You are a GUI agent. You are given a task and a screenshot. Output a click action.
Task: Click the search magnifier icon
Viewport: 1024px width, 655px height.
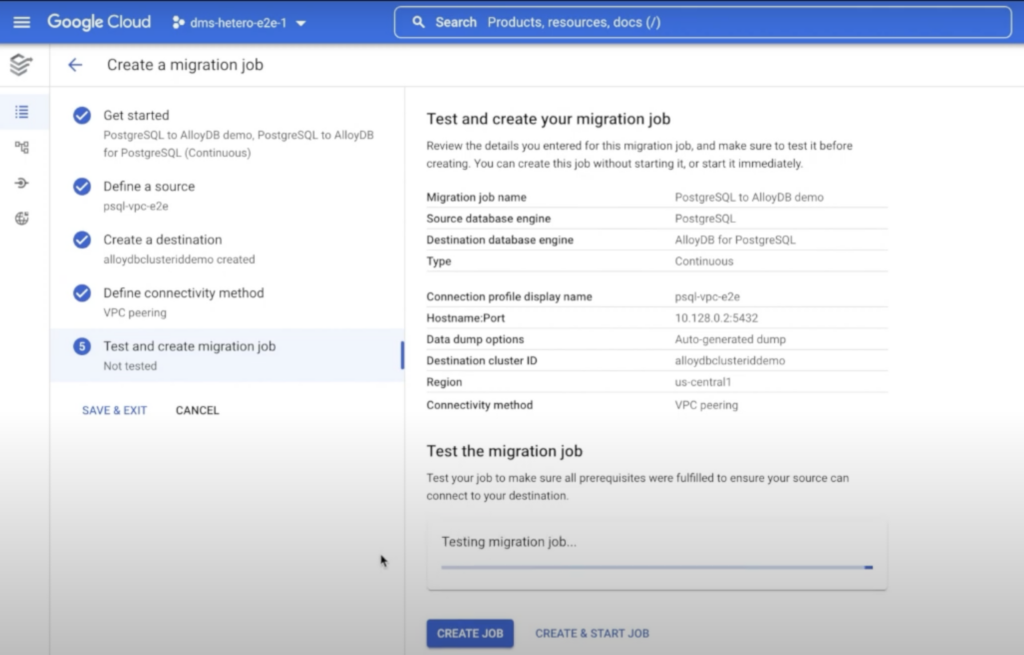tap(419, 22)
